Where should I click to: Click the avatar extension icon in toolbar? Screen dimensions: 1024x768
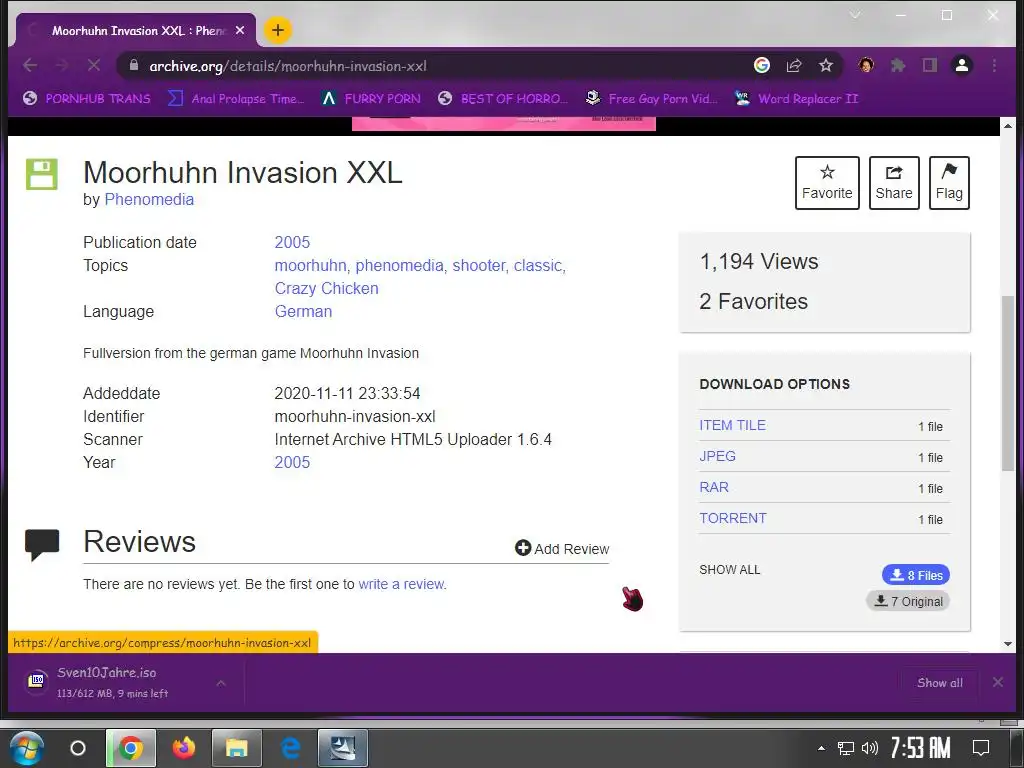[x=866, y=65]
